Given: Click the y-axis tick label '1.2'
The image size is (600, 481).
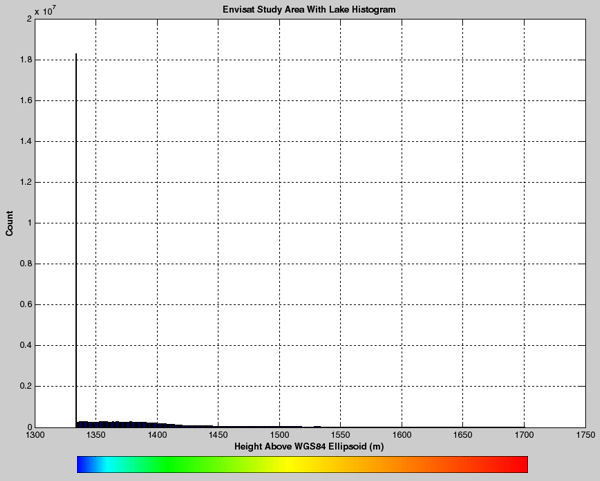Looking at the screenshot, I should click(x=26, y=182).
